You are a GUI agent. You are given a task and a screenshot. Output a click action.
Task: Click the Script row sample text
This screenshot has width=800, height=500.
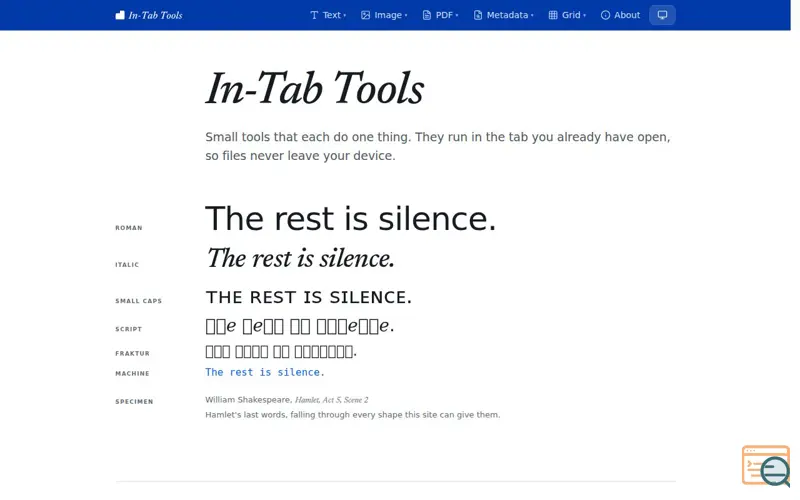(x=300, y=326)
